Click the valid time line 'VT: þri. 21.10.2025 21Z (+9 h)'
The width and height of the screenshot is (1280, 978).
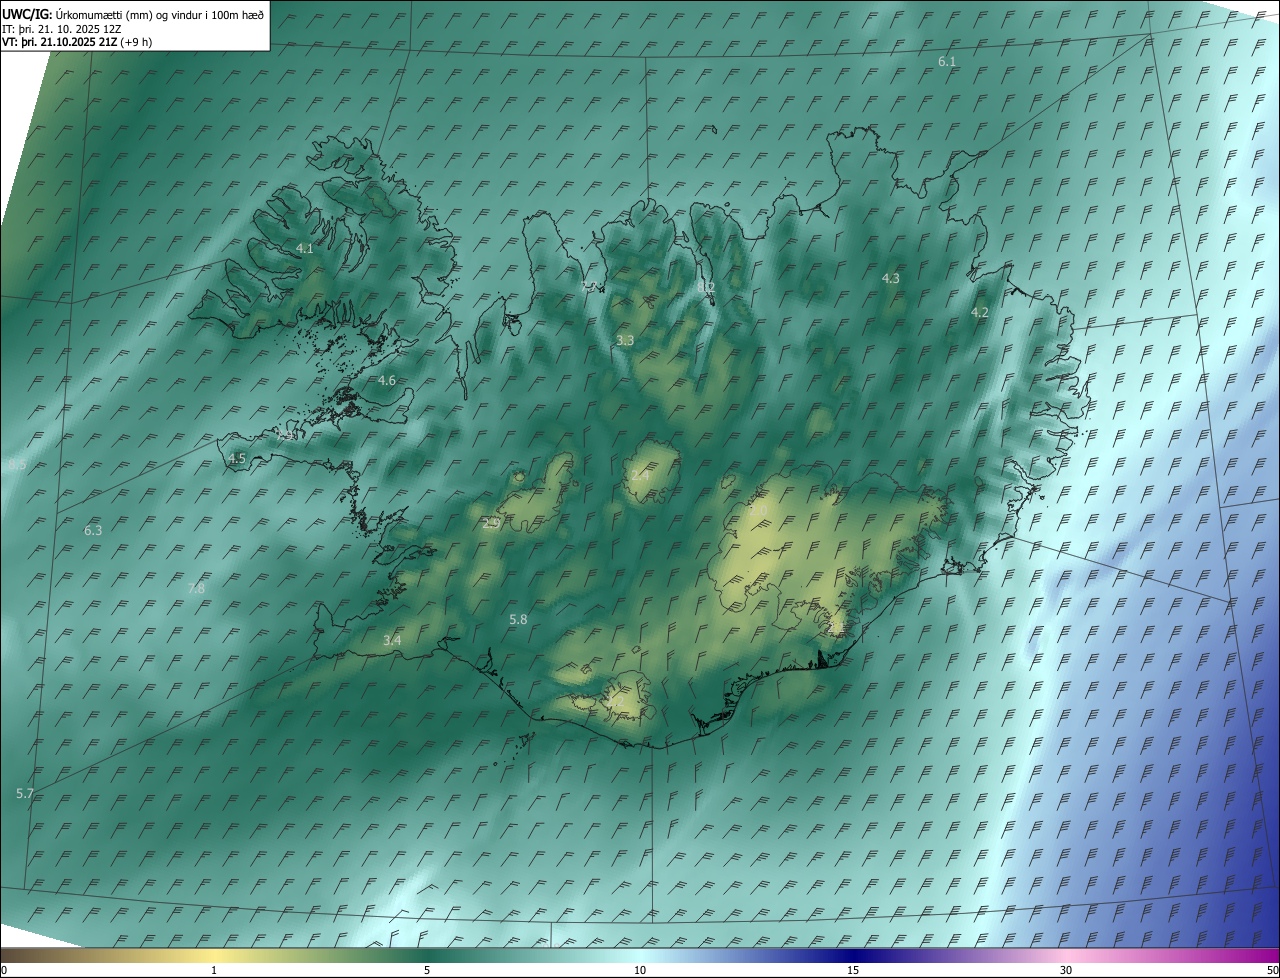(77, 43)
